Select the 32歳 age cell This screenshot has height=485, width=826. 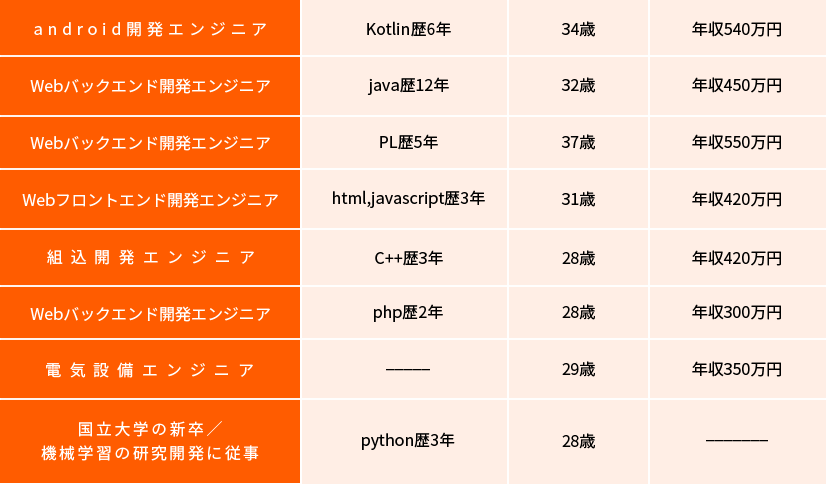(578, 85)
